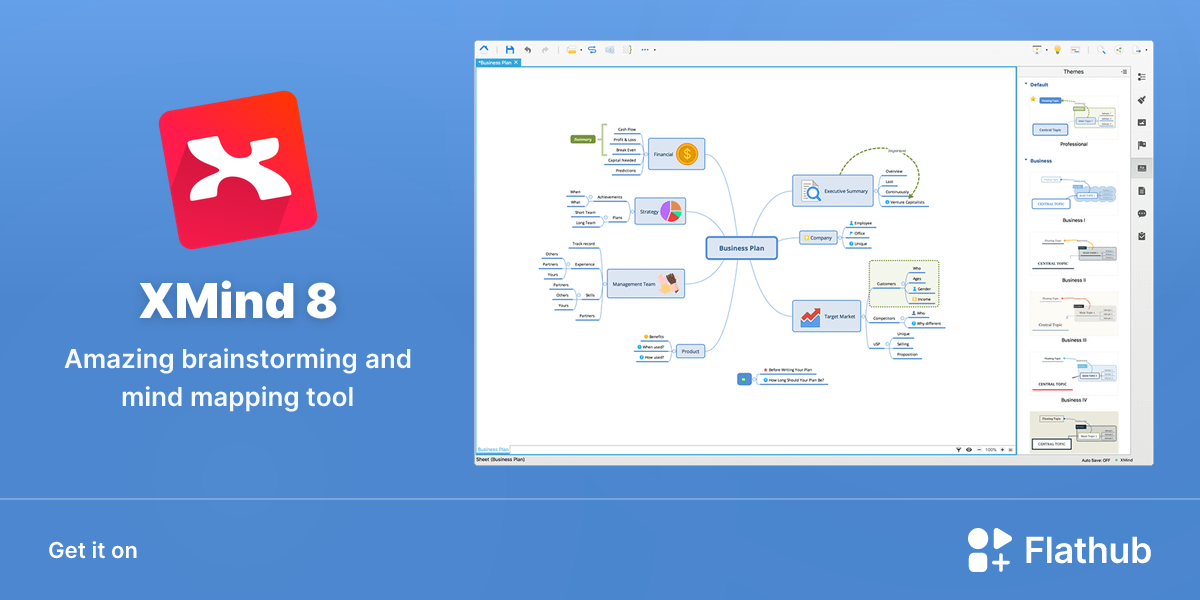Screen dimensions: 1200x600
Task: Open the format paintbrush sidebar panel
Action: click(x=1142, y=100)
